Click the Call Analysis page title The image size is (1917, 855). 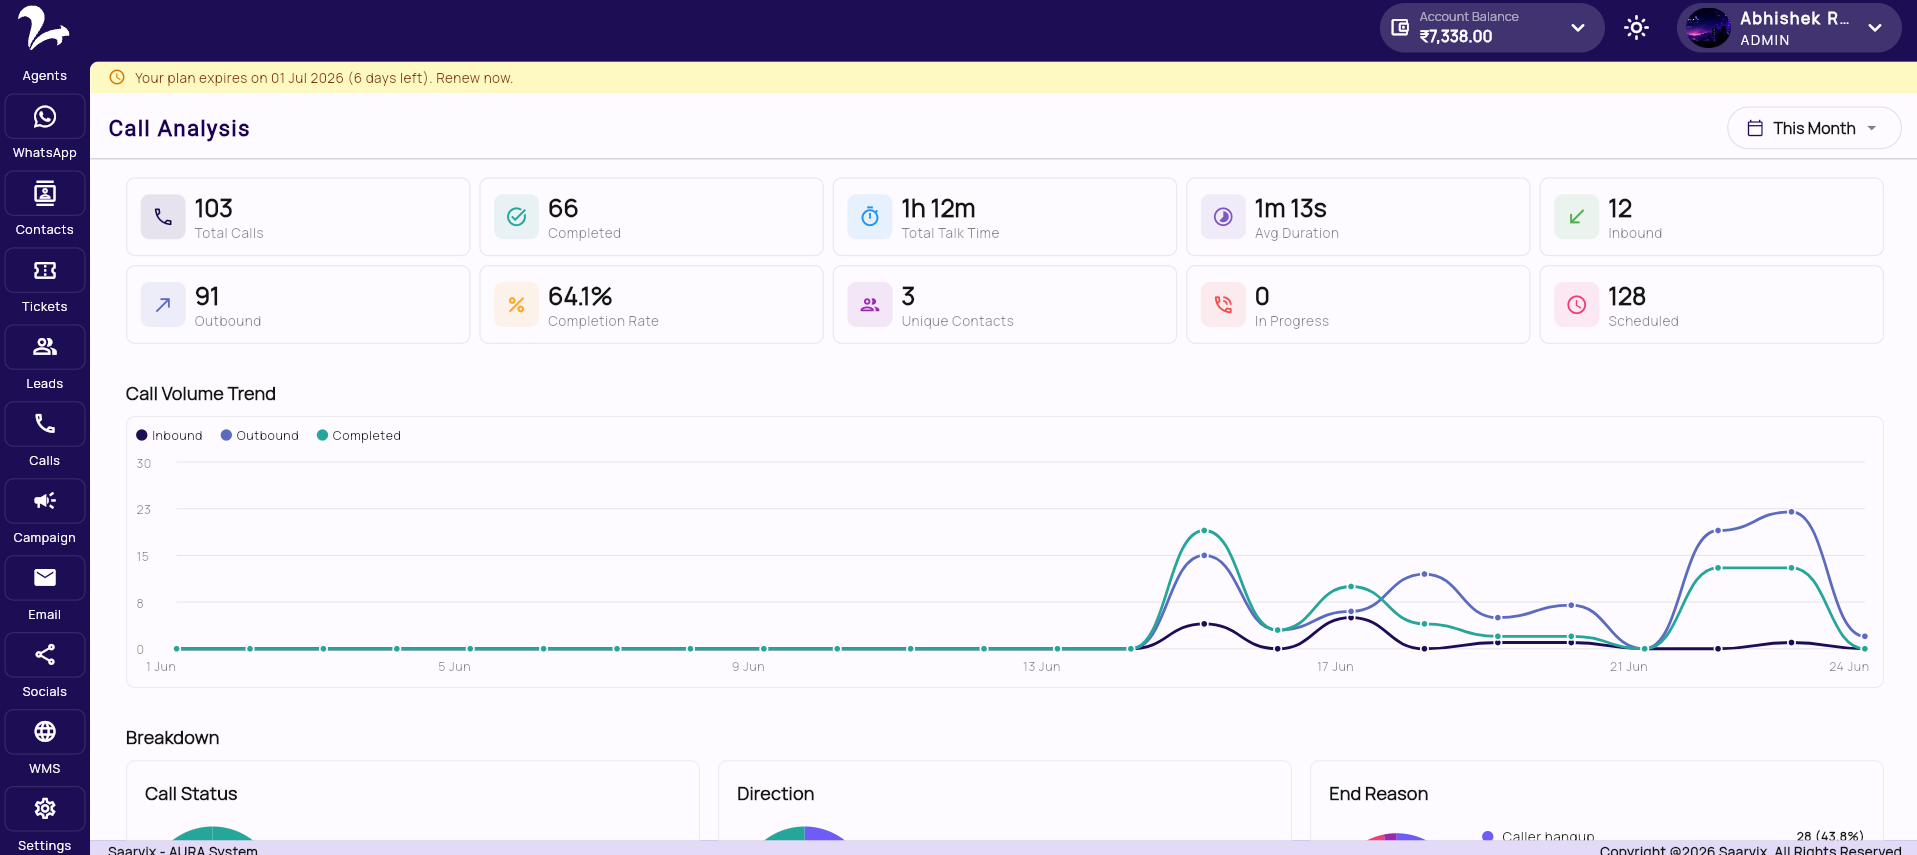point(179,128)
